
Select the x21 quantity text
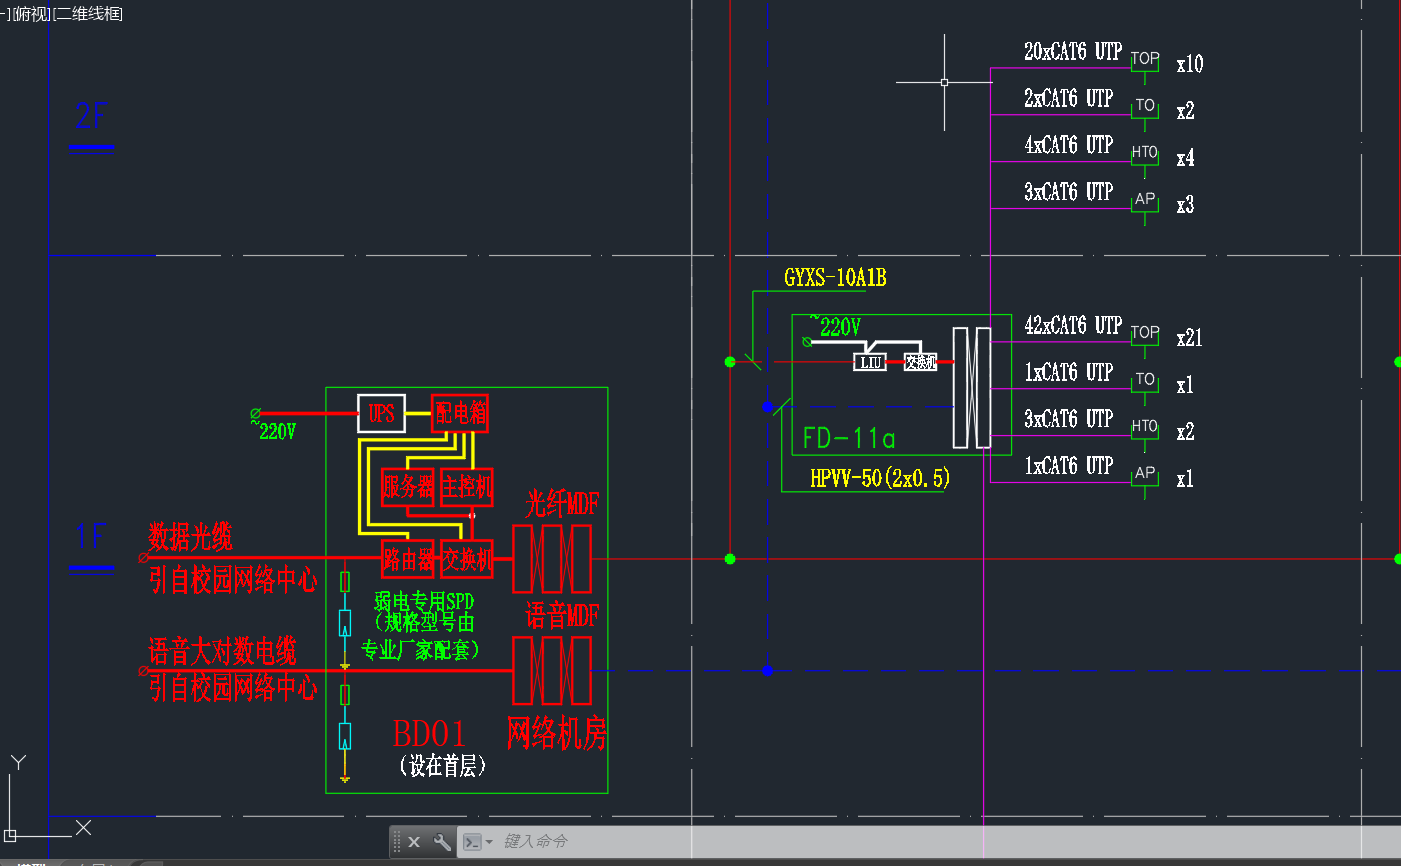(x=1189, y=338)
